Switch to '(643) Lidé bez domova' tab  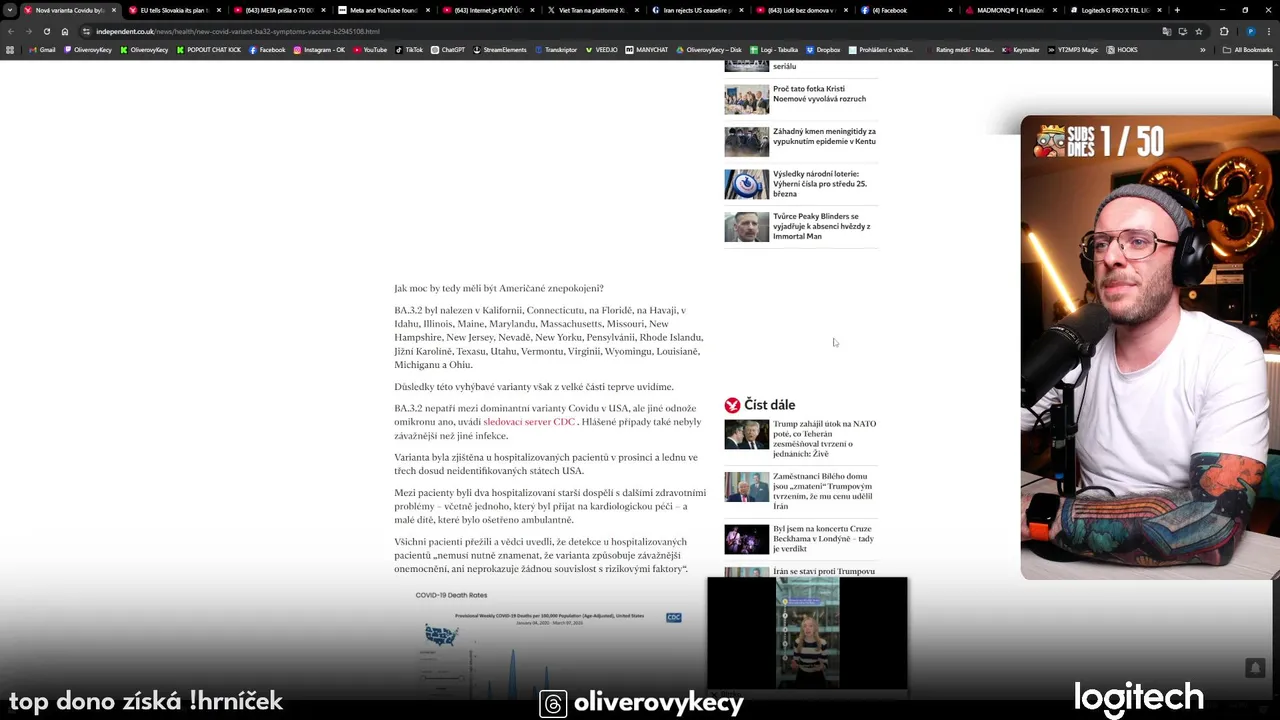tap(802, 10)
